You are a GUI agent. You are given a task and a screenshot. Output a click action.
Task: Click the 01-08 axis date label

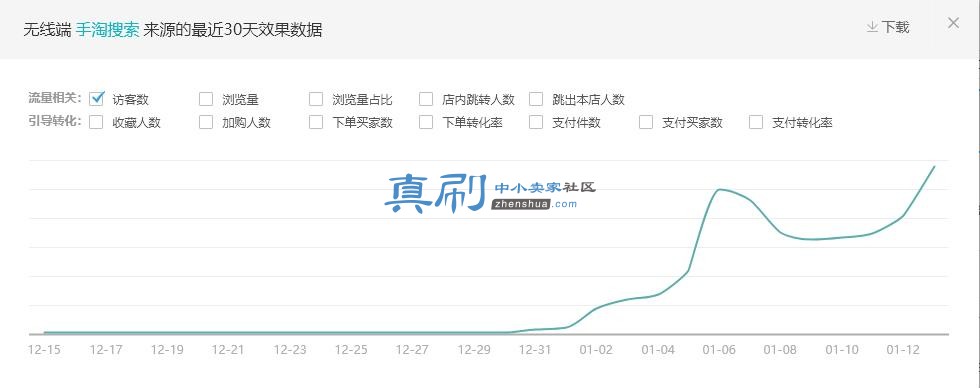click(x=781, y=350)
